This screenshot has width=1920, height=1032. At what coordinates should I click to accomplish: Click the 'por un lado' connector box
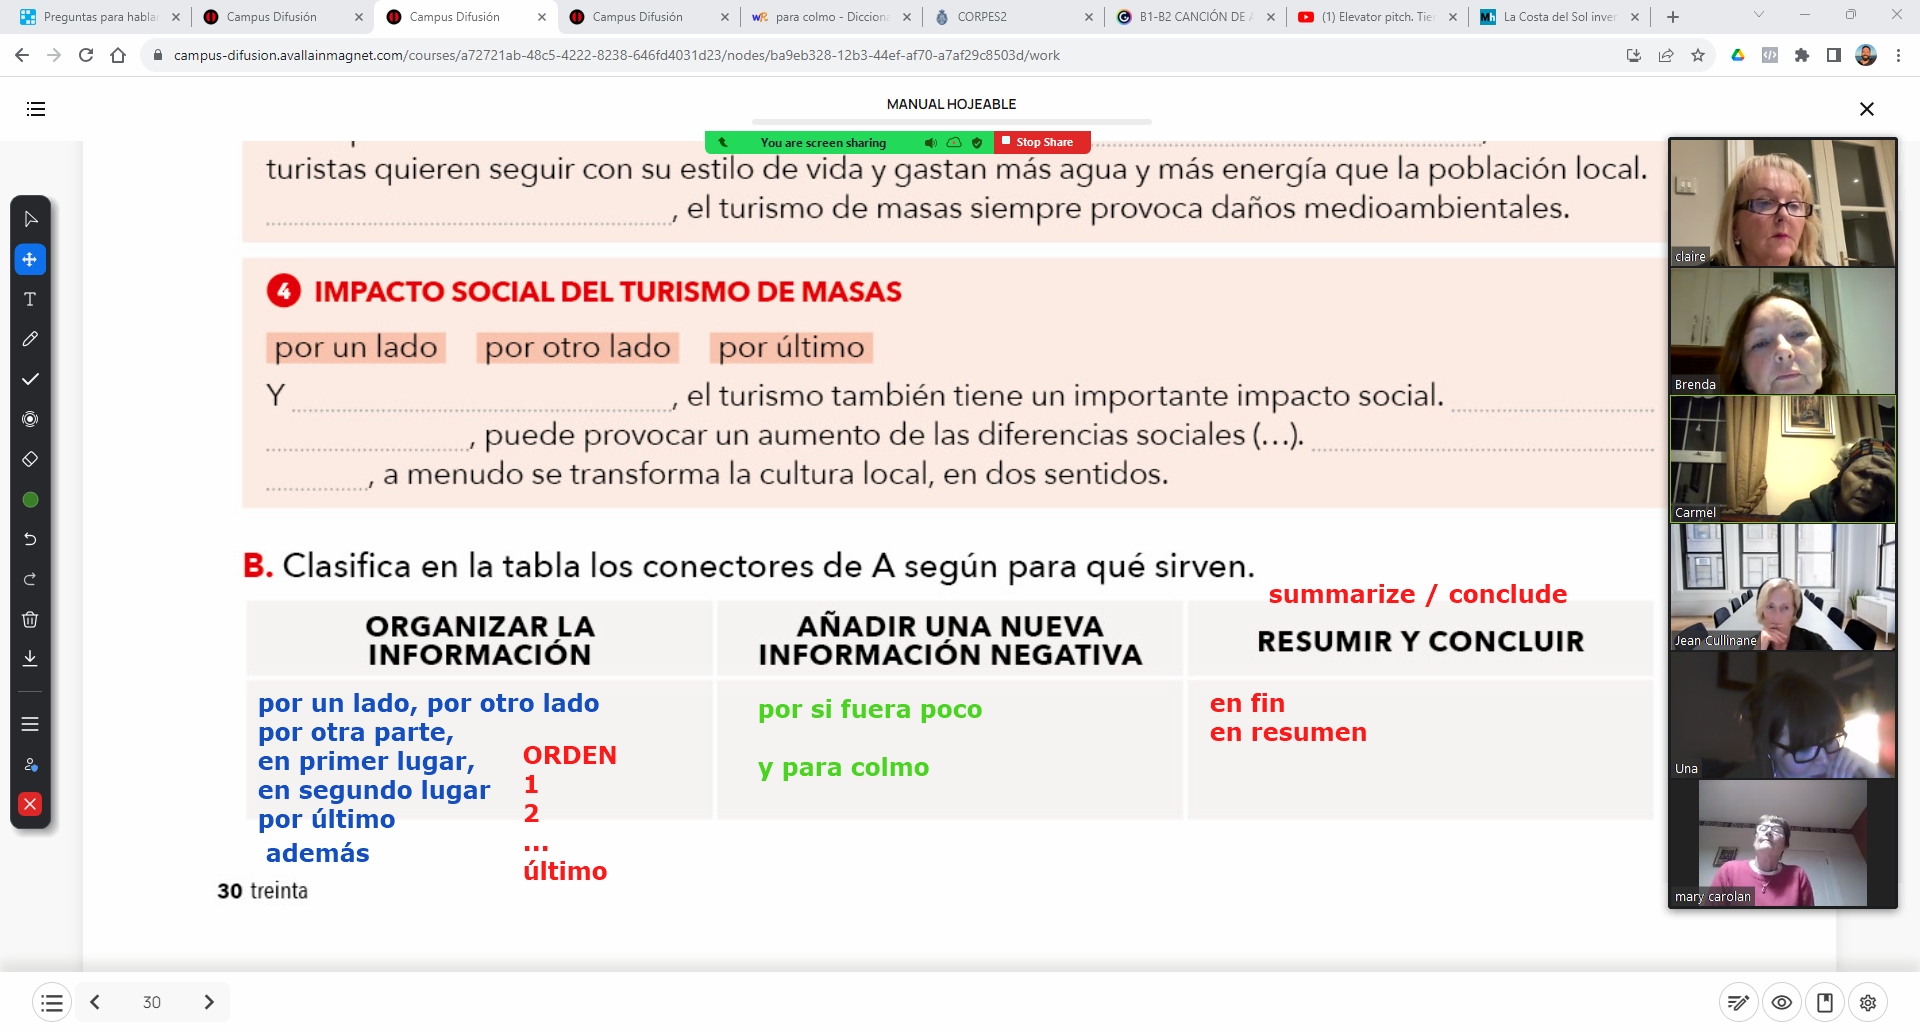(356, 348)
